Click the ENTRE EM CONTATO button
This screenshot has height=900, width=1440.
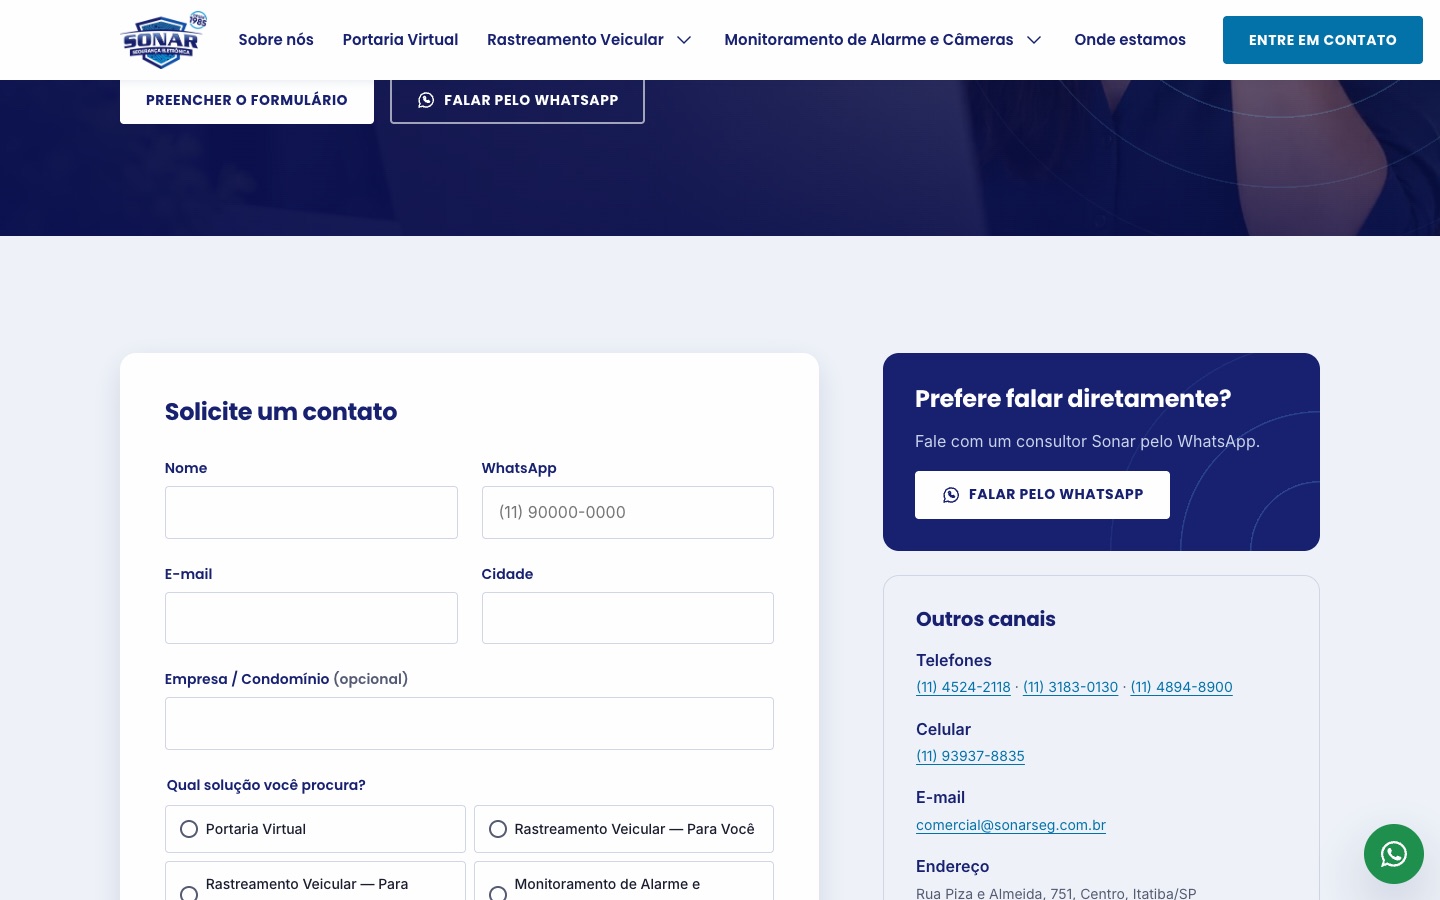(1323, 40)
